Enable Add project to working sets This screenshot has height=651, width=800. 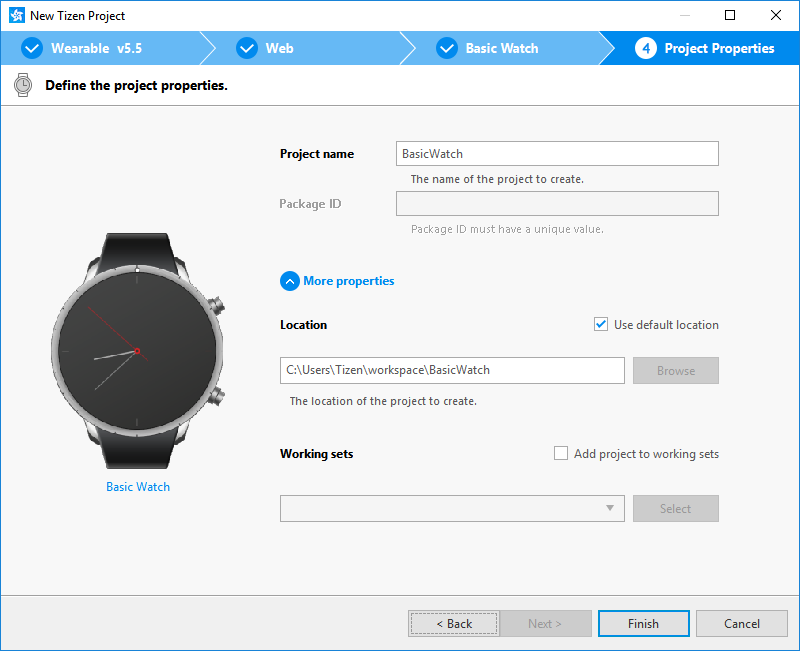pos(561,454)
